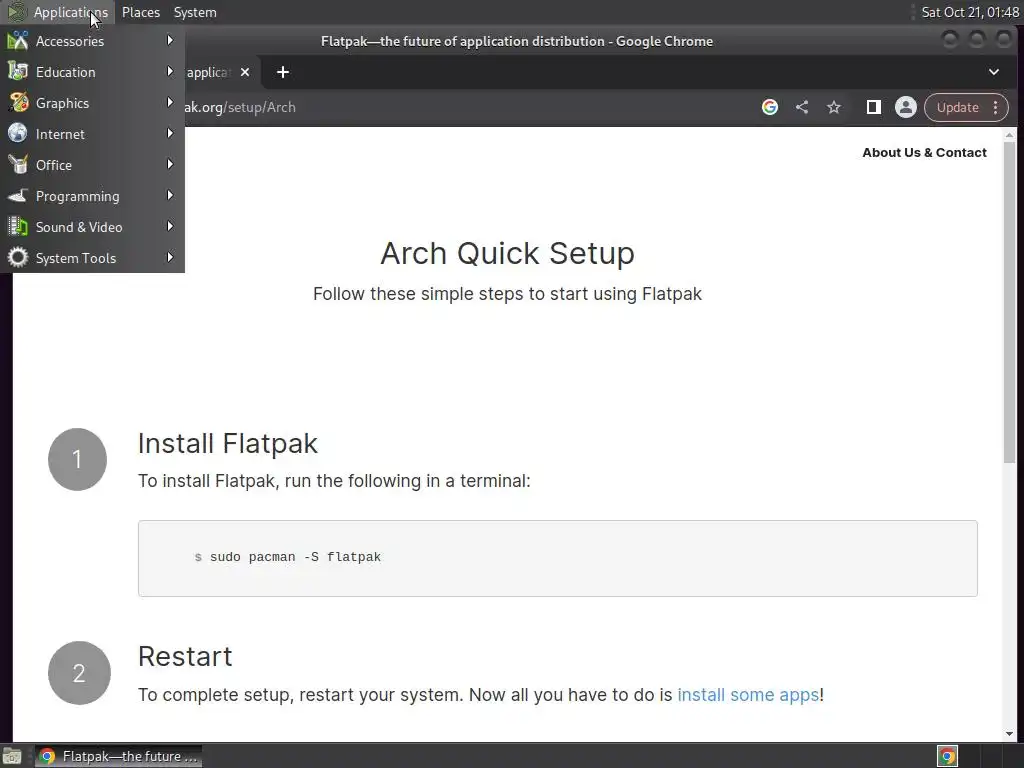Open the Education menu category
This screenshot has height=768, width=1024.
92,72
